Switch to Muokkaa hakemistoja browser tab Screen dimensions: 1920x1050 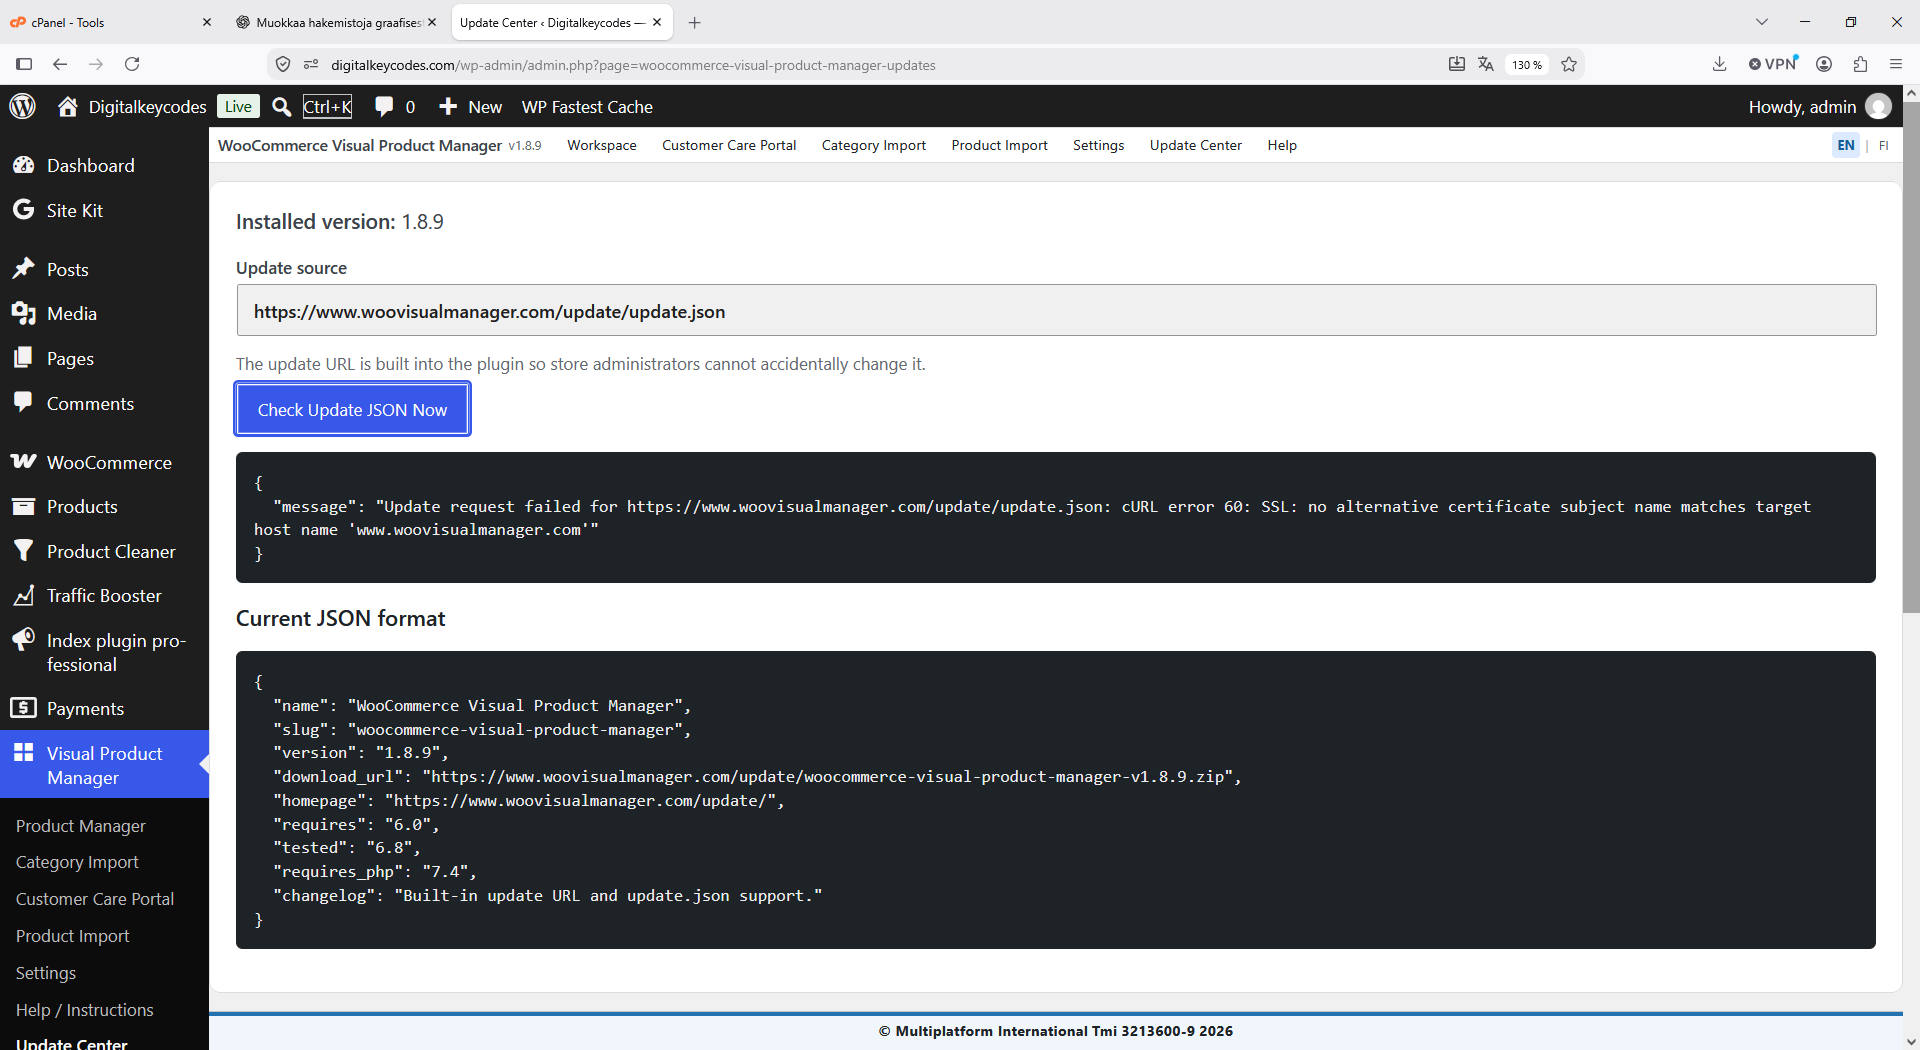[335, 22]
